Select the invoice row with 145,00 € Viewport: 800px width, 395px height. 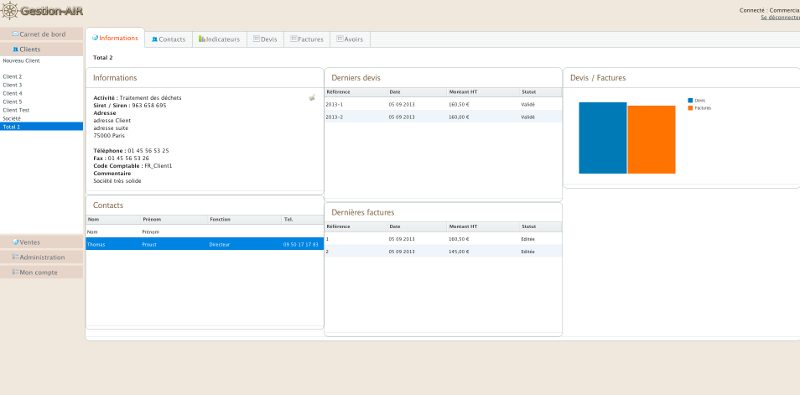pyautogui.click(x=443, y=252)
